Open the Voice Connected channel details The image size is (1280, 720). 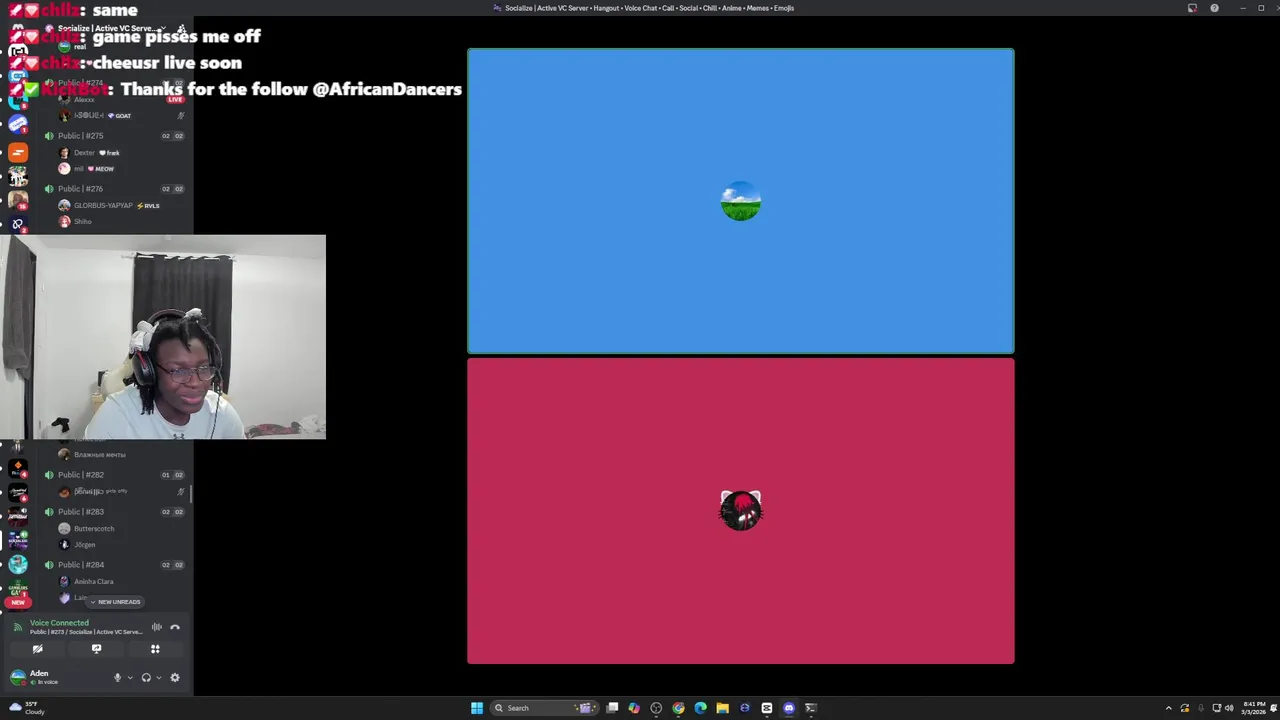86,627
